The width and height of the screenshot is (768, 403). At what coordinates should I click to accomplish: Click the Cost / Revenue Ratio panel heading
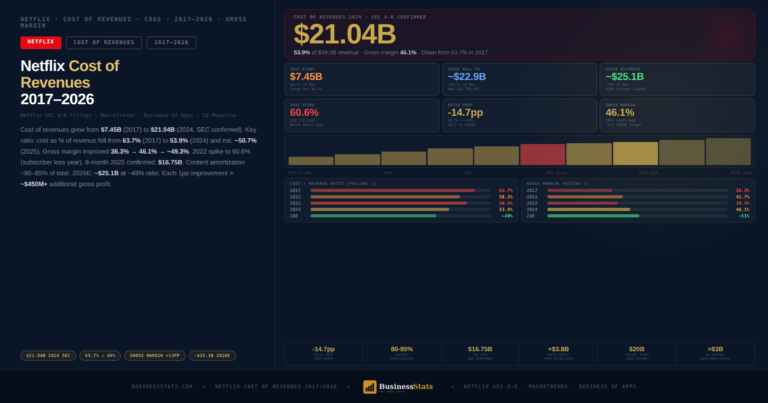pos(333,184)
